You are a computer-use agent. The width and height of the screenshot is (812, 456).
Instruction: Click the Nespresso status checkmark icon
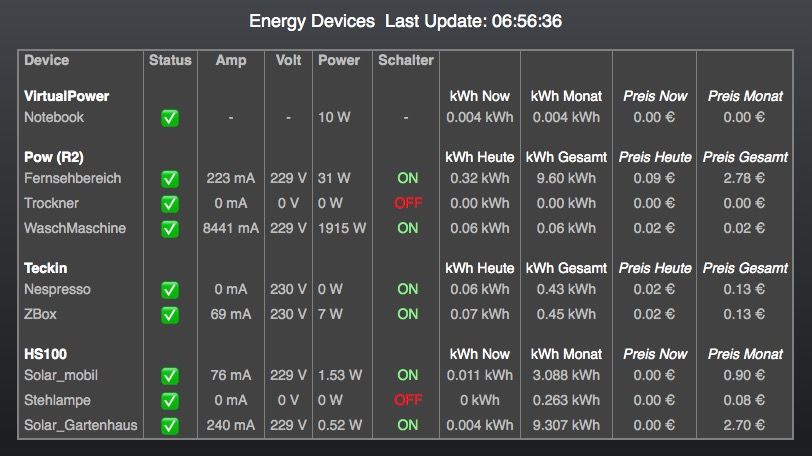170,290
